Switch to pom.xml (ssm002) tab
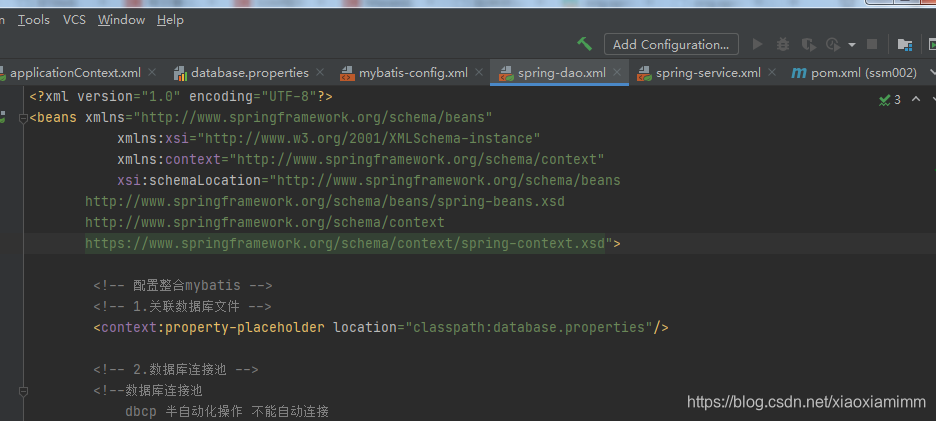Image resolution: width=936 pixels, height=421 pixels. coord(863,73)
